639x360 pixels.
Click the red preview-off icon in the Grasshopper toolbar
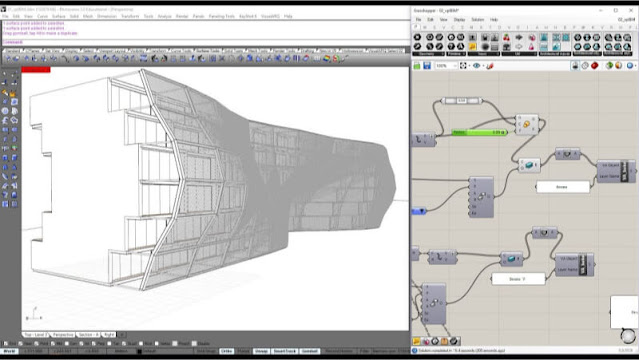(595, 66)
